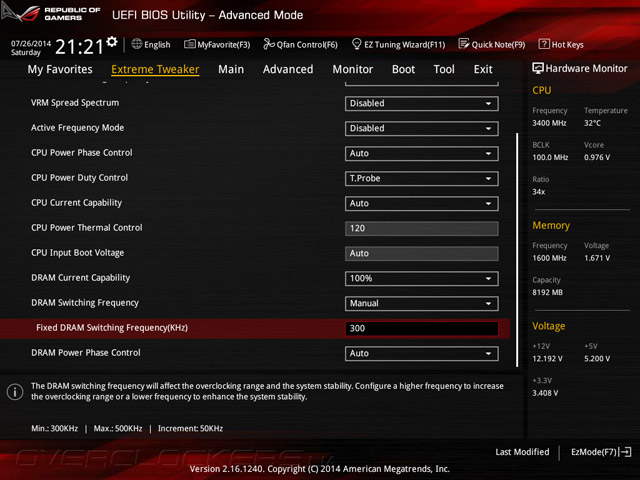Viewport: 640px width, 480px height.
Task: Open the Monitor tab
Action: click(x=353, y=69)
